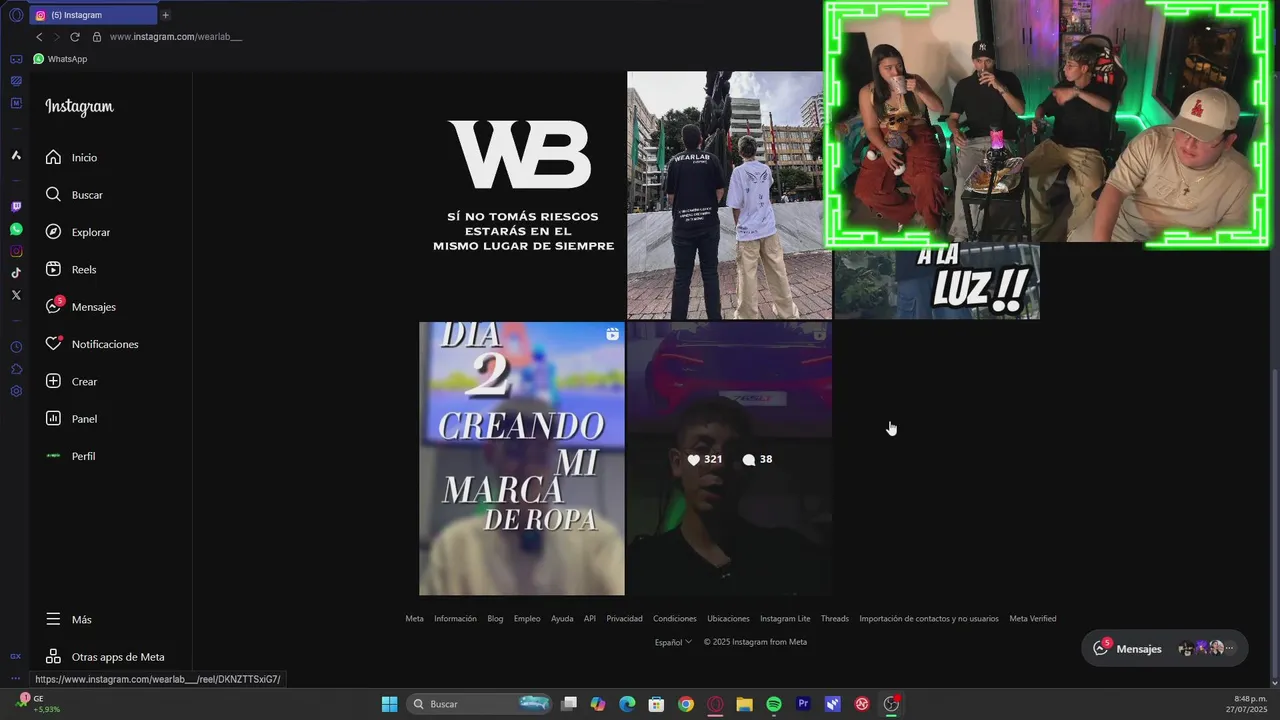
Task: Click site lock icon in address bar
Action: click(97, 37)
